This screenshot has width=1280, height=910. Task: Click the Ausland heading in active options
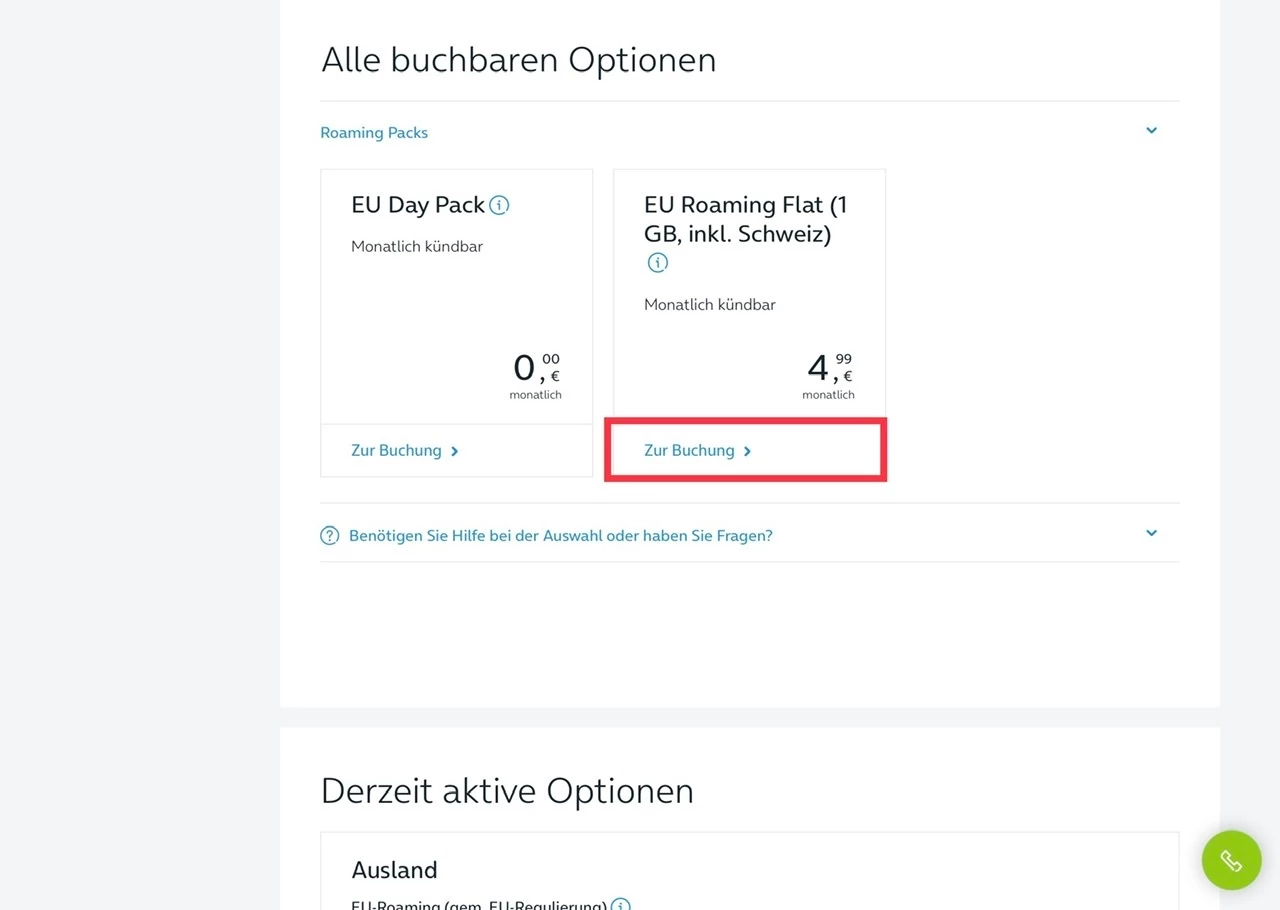tap(395, 870)
